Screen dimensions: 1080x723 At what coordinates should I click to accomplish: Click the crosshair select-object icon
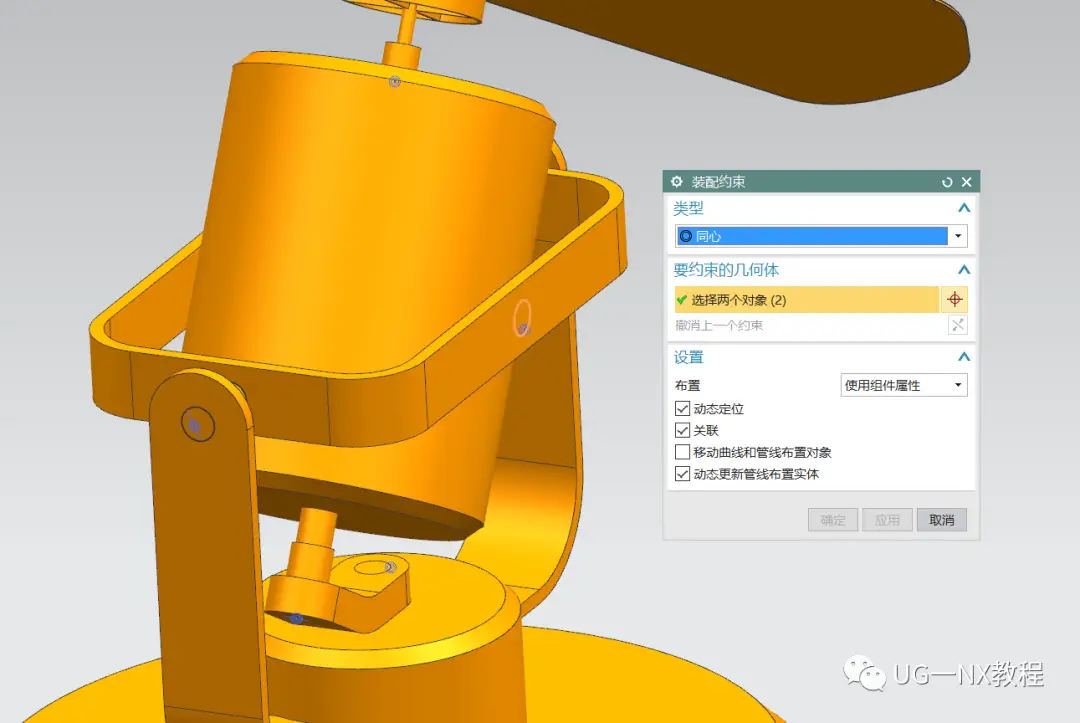point(954,300)
